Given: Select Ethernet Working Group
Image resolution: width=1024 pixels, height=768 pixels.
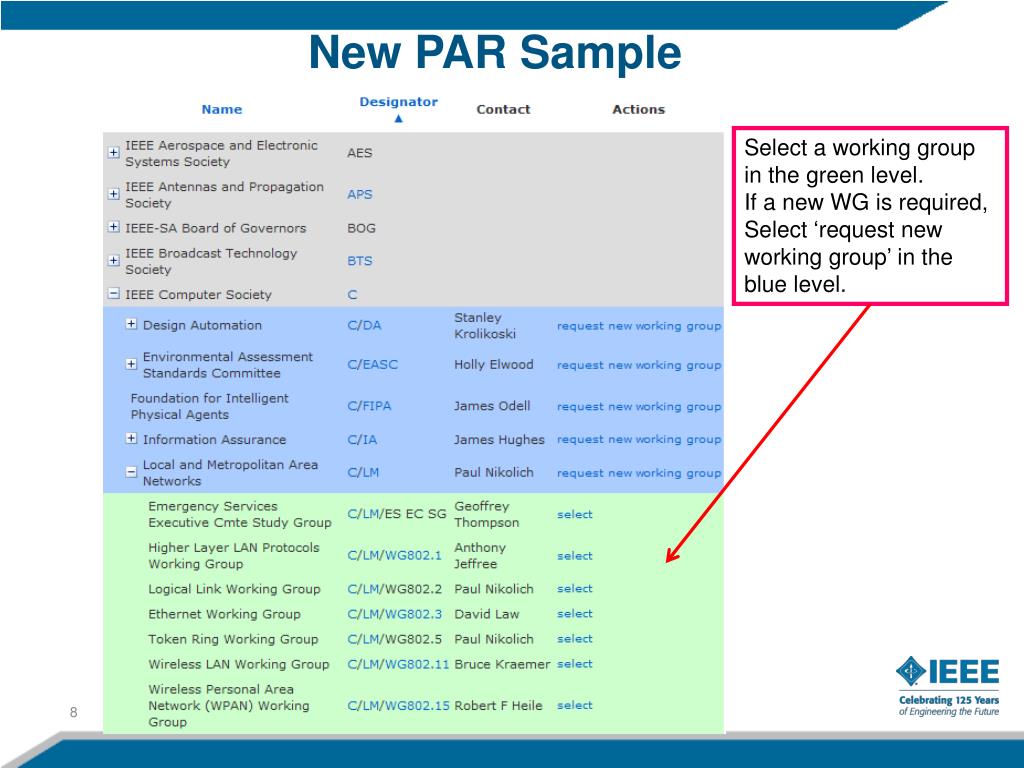Looking at the screenshot, I should [575, 614].
